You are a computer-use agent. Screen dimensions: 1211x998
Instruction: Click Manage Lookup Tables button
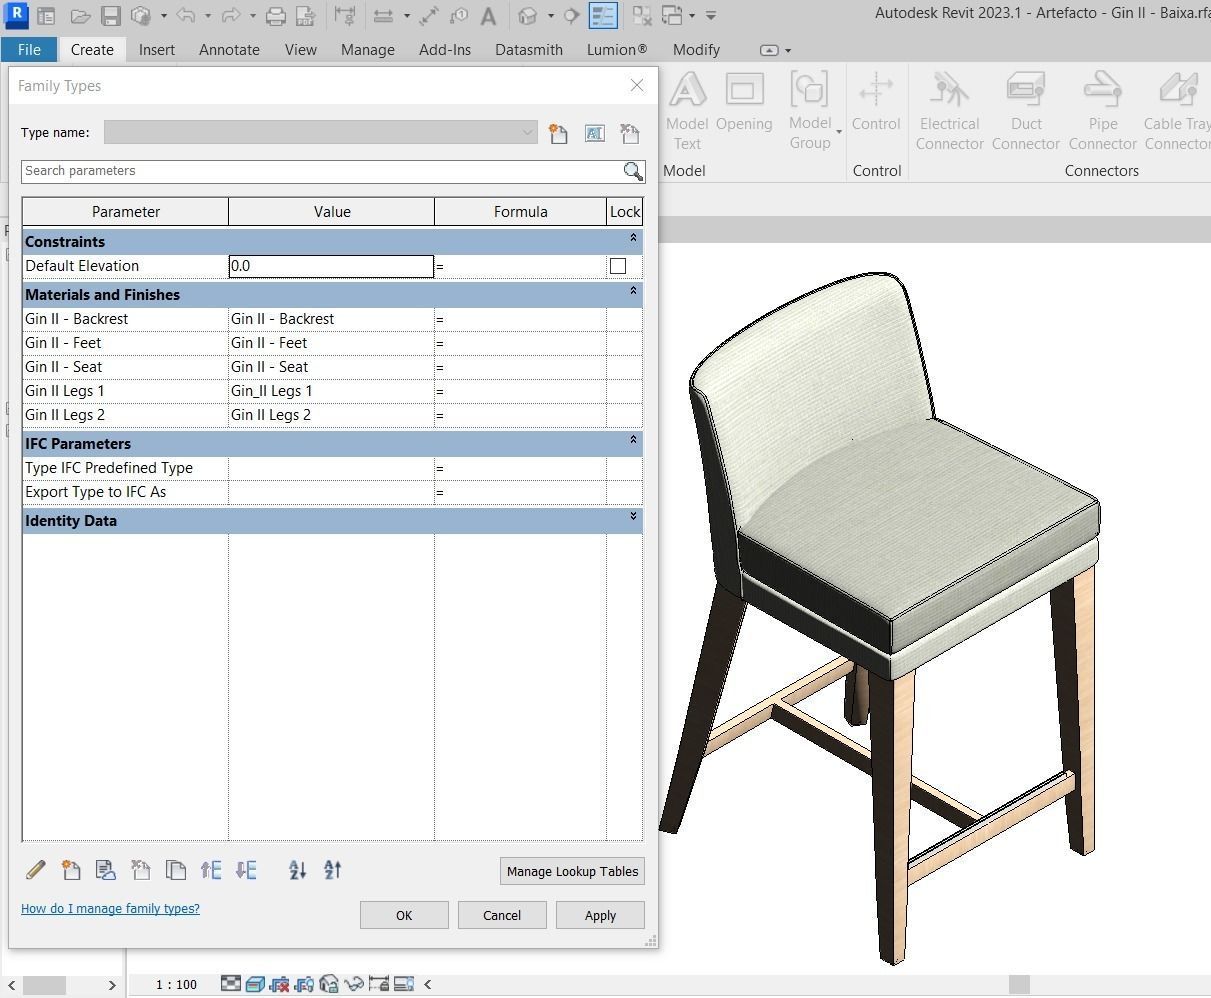[572, 871]
